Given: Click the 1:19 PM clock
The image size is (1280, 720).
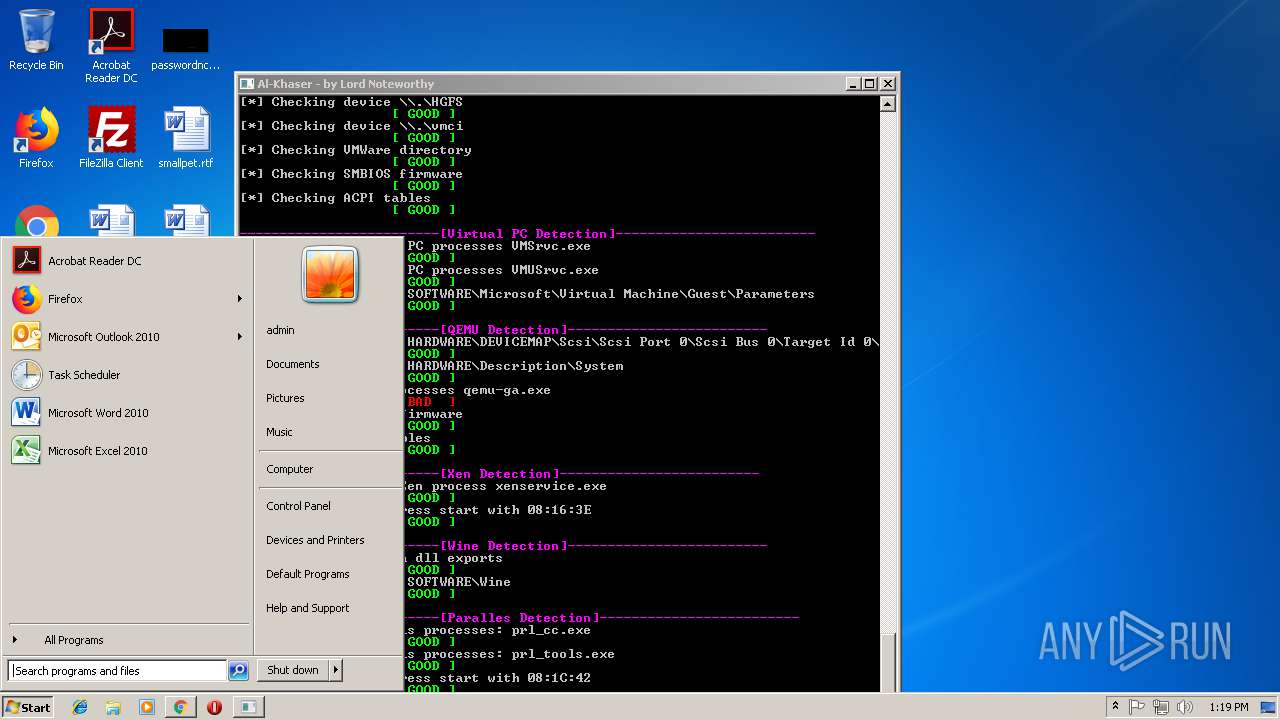Looking at the screenshot, I should [1229, 707].
